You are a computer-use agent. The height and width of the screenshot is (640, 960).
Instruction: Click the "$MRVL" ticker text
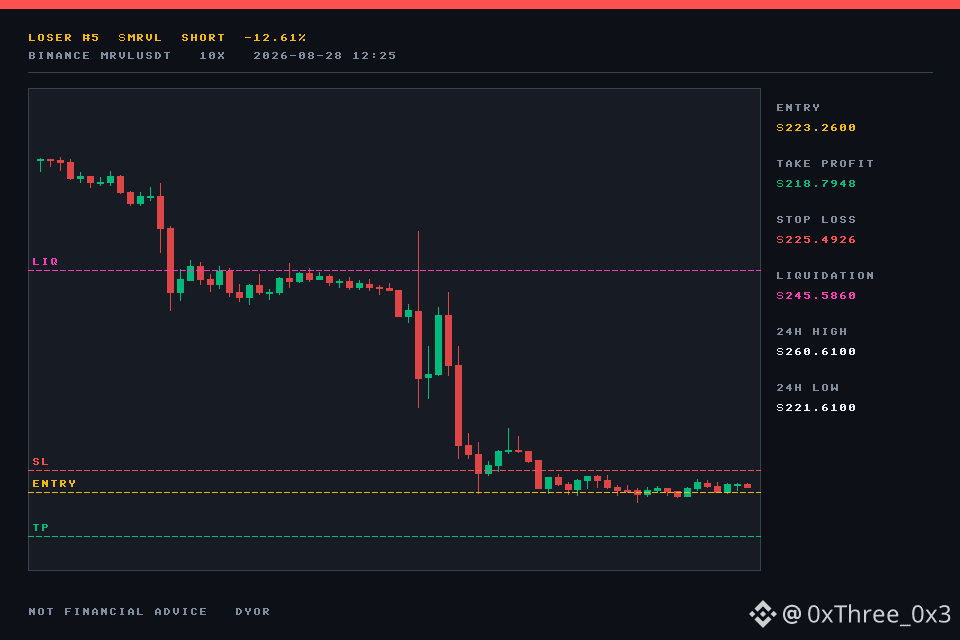tap(140, 37)
